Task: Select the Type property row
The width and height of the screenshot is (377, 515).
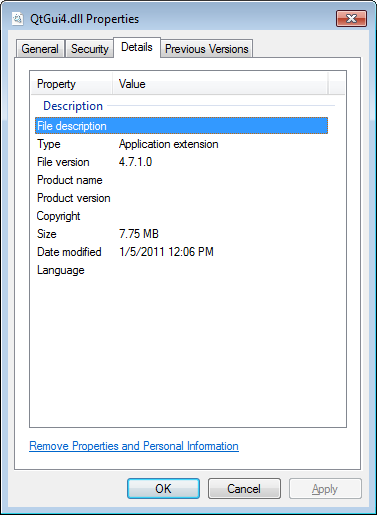Action: click(181, 144)
